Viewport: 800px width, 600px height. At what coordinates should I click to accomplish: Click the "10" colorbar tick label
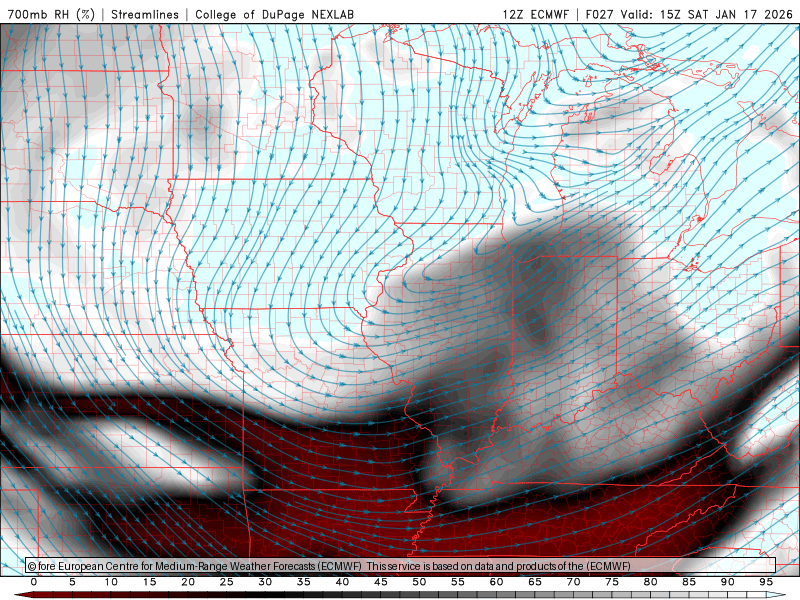(x=111, y=582)
